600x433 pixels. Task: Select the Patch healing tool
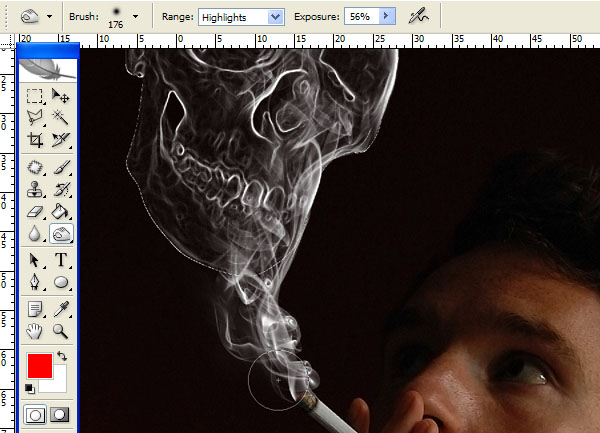tap(35, 167)
